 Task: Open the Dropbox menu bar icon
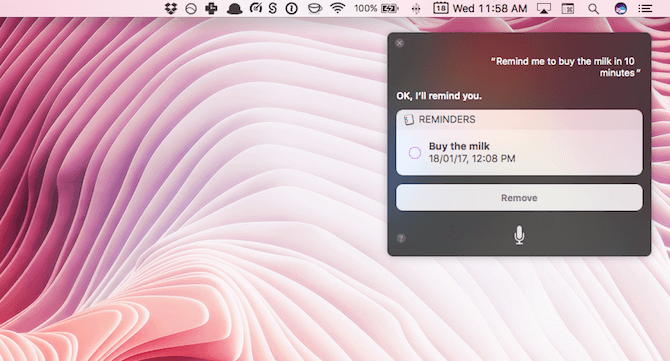click(x=171, y=8)
